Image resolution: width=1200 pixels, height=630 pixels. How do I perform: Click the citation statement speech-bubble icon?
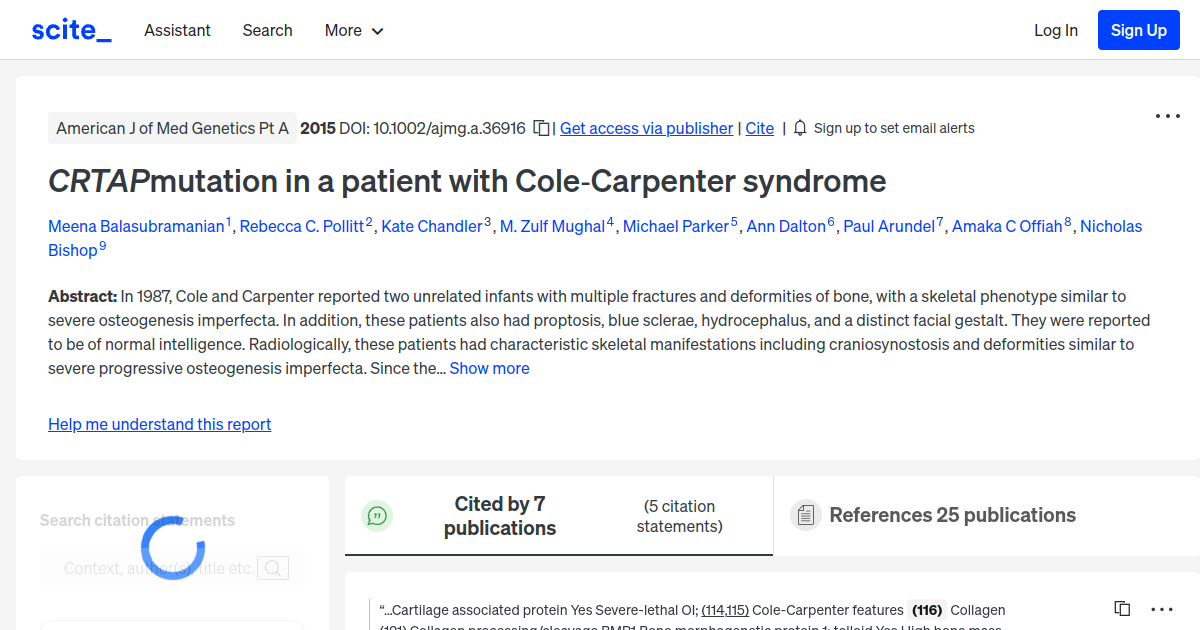[x=377, y=515]
